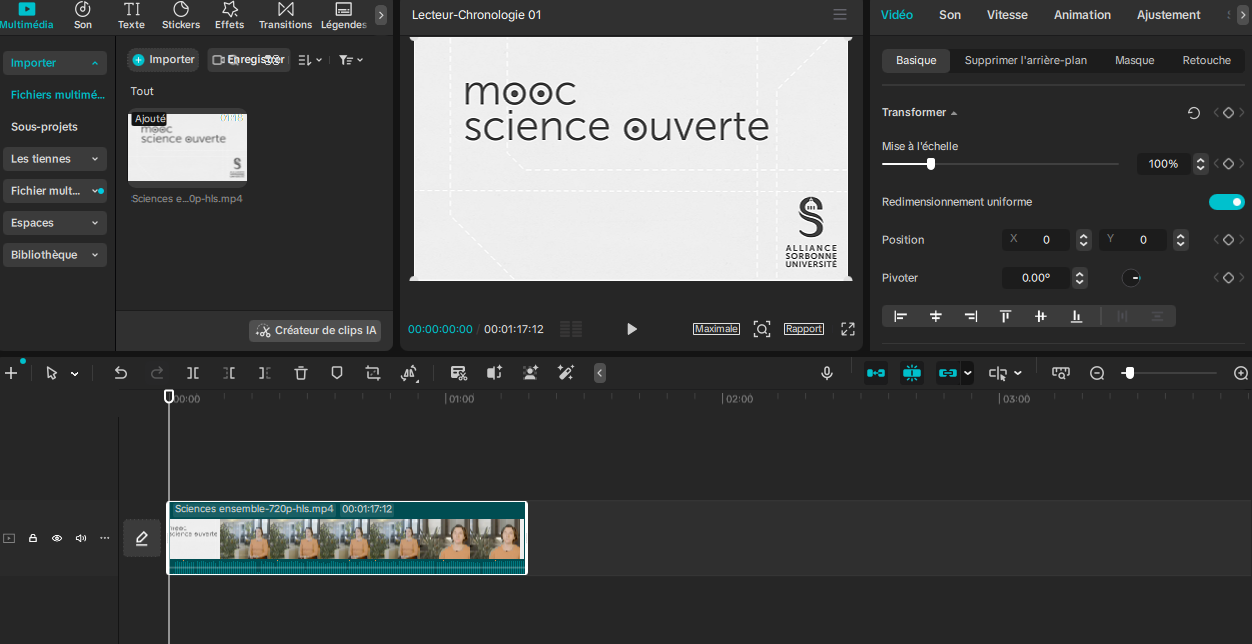Open the Stickers panel

click(181, 15)
